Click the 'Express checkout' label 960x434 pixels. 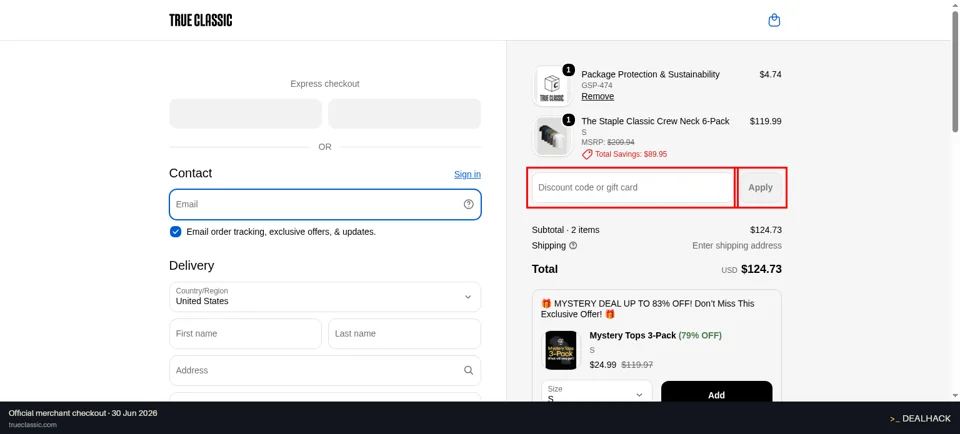(325, 84)
